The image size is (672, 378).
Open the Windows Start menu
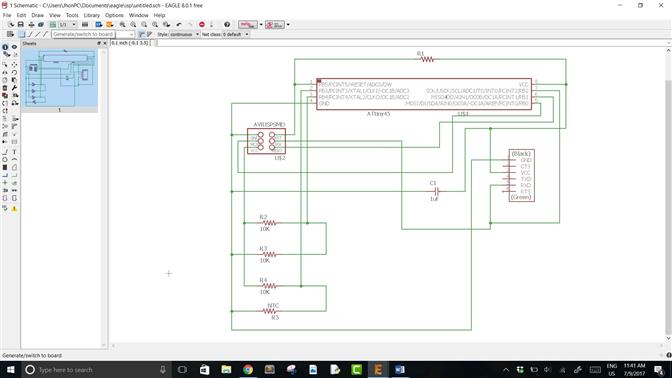(x=10, y=369)
